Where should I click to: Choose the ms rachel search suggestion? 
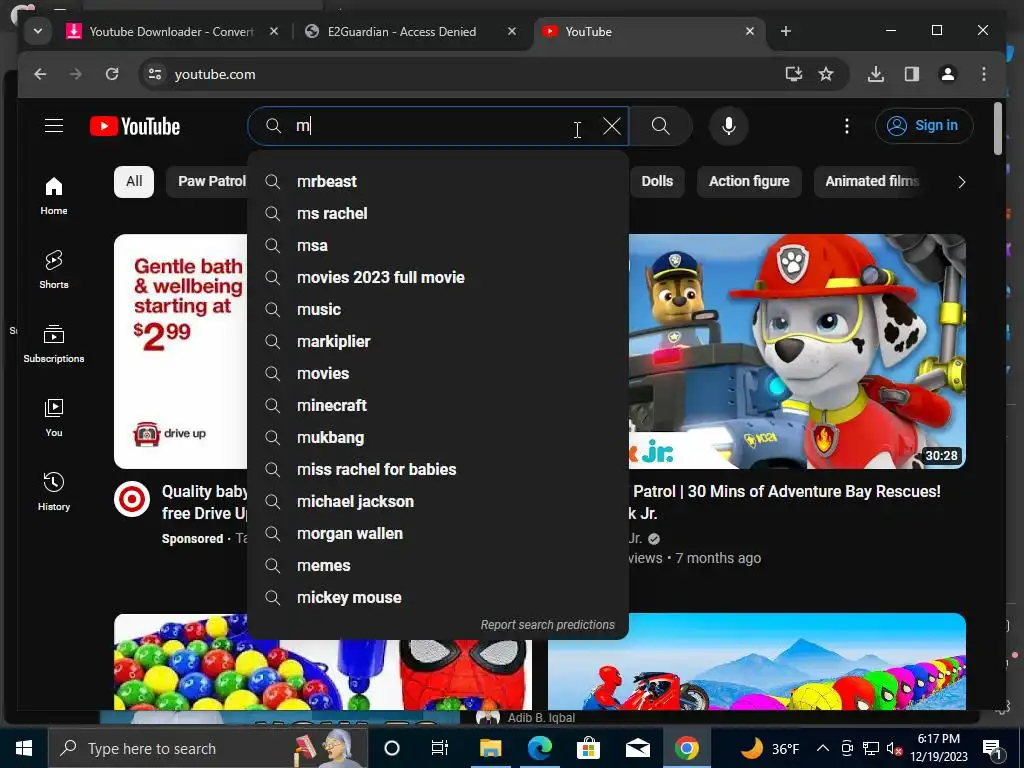point(438,214)
